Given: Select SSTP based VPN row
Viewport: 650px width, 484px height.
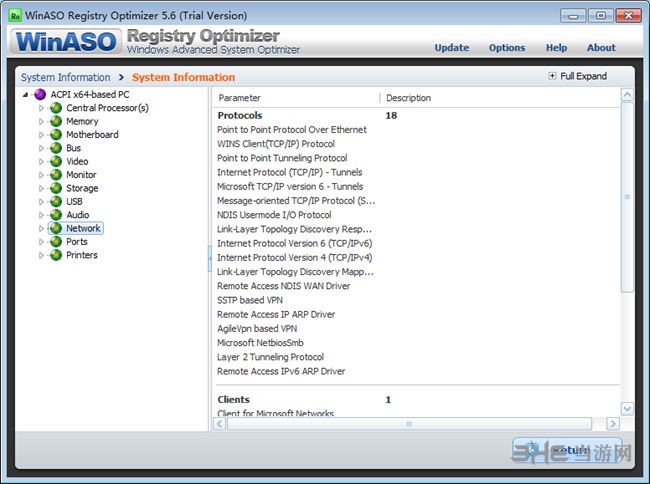Looking at the screenshot, I should pos(417,300).
